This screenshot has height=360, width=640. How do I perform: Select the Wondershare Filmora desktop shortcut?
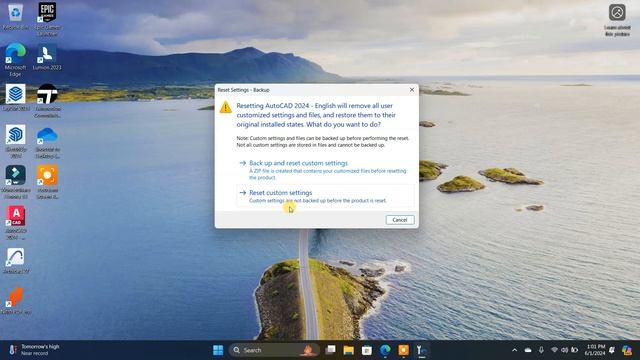pos(16,182)
